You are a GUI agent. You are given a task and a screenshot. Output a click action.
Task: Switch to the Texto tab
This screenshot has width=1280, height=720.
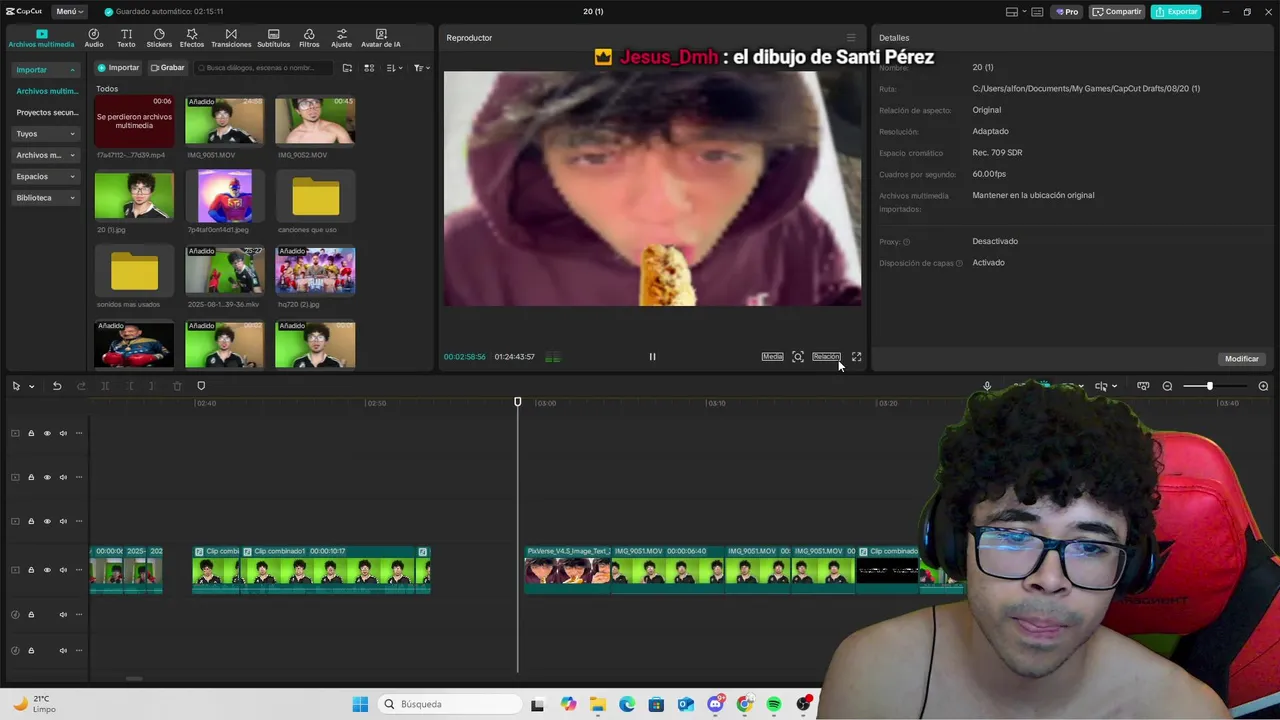pyautogui.click(x=126, y=39)
